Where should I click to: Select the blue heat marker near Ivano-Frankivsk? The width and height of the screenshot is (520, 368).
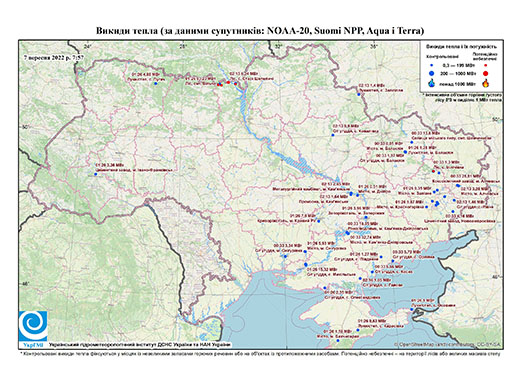click(96, 174)
